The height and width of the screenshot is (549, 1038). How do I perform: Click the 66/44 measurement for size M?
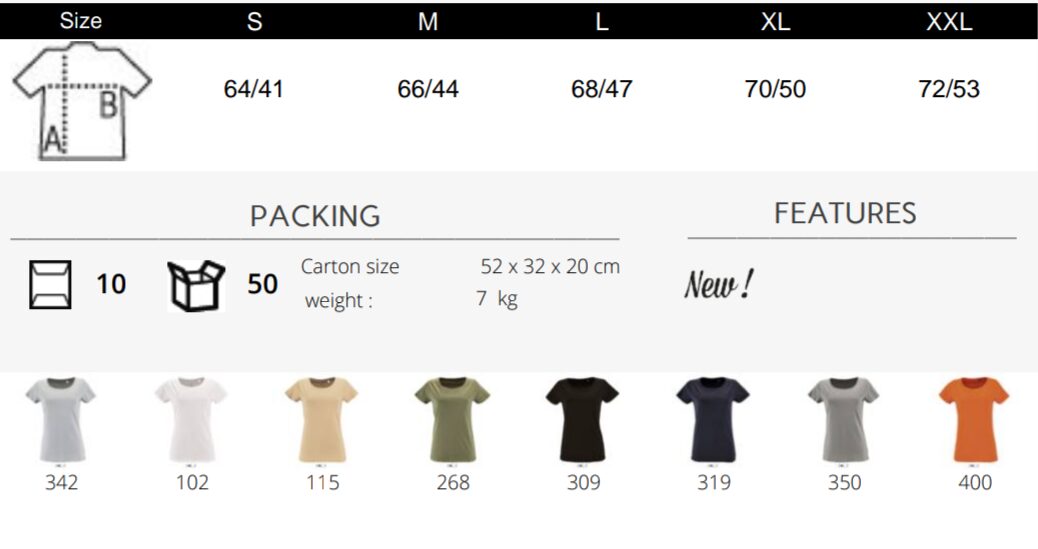coord(428,89)
